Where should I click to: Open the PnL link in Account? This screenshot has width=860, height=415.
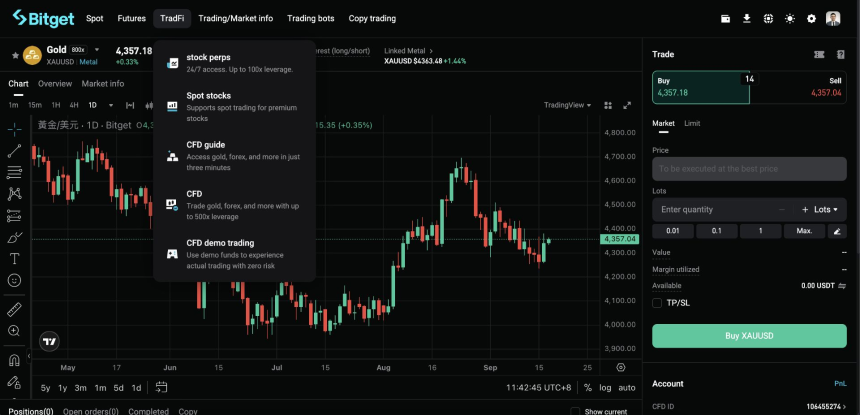[x=840, y=384]
